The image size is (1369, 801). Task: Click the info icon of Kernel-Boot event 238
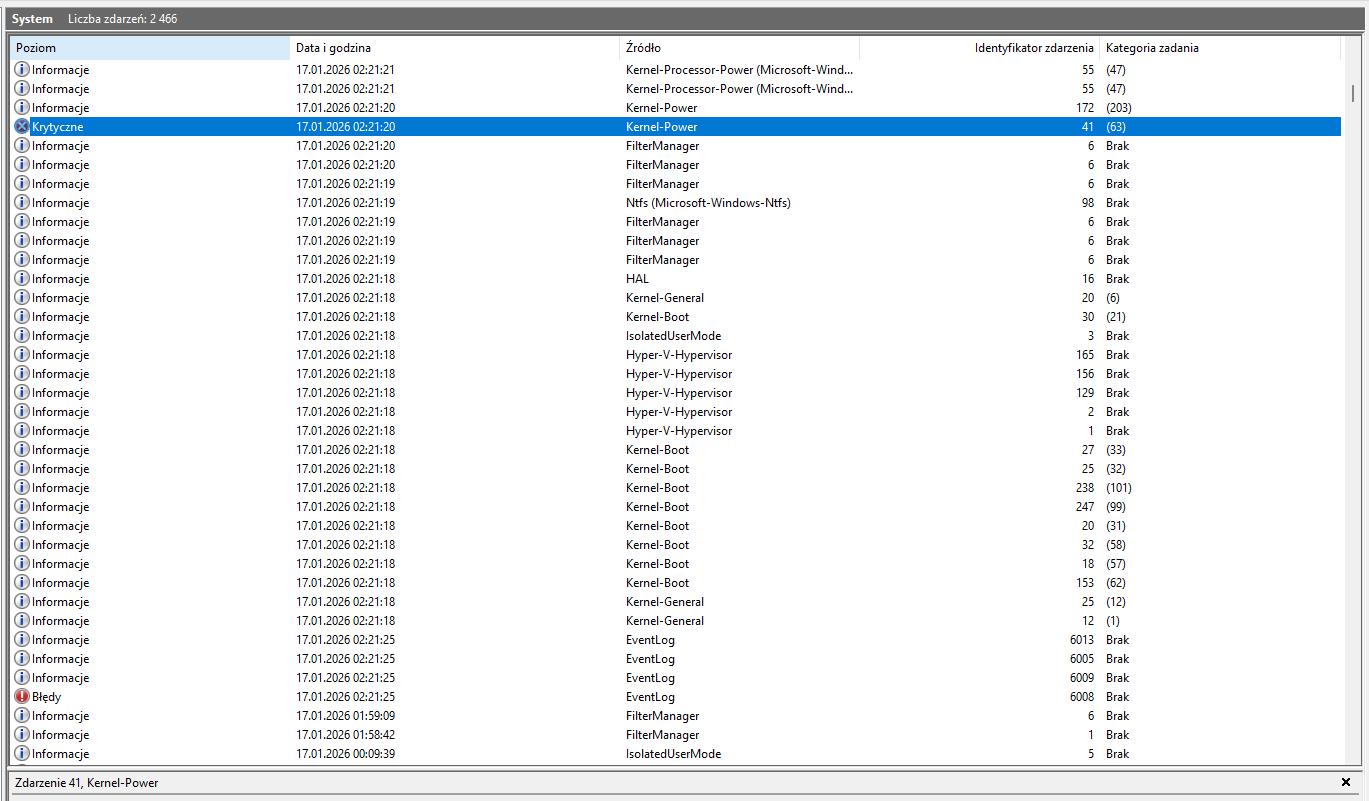click(x=22, y=488)
